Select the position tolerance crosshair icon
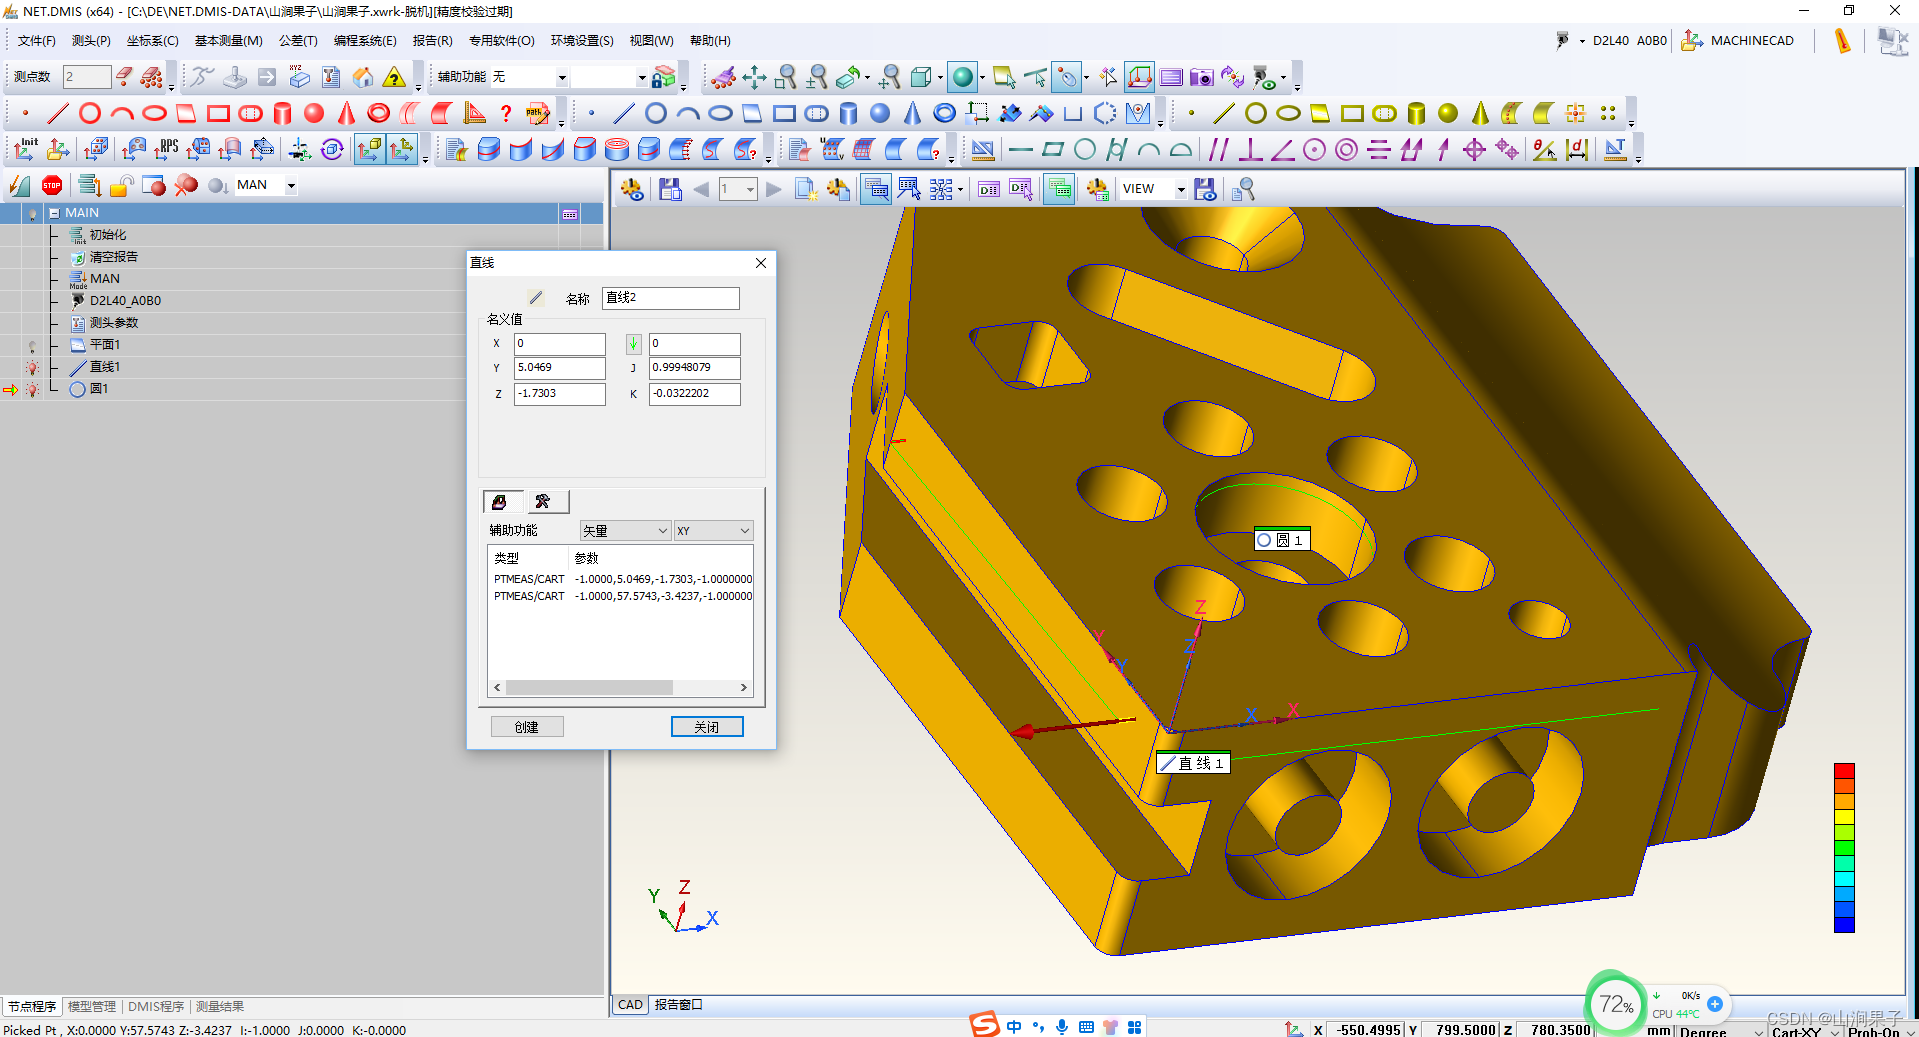 click(x=1474, y=150)
